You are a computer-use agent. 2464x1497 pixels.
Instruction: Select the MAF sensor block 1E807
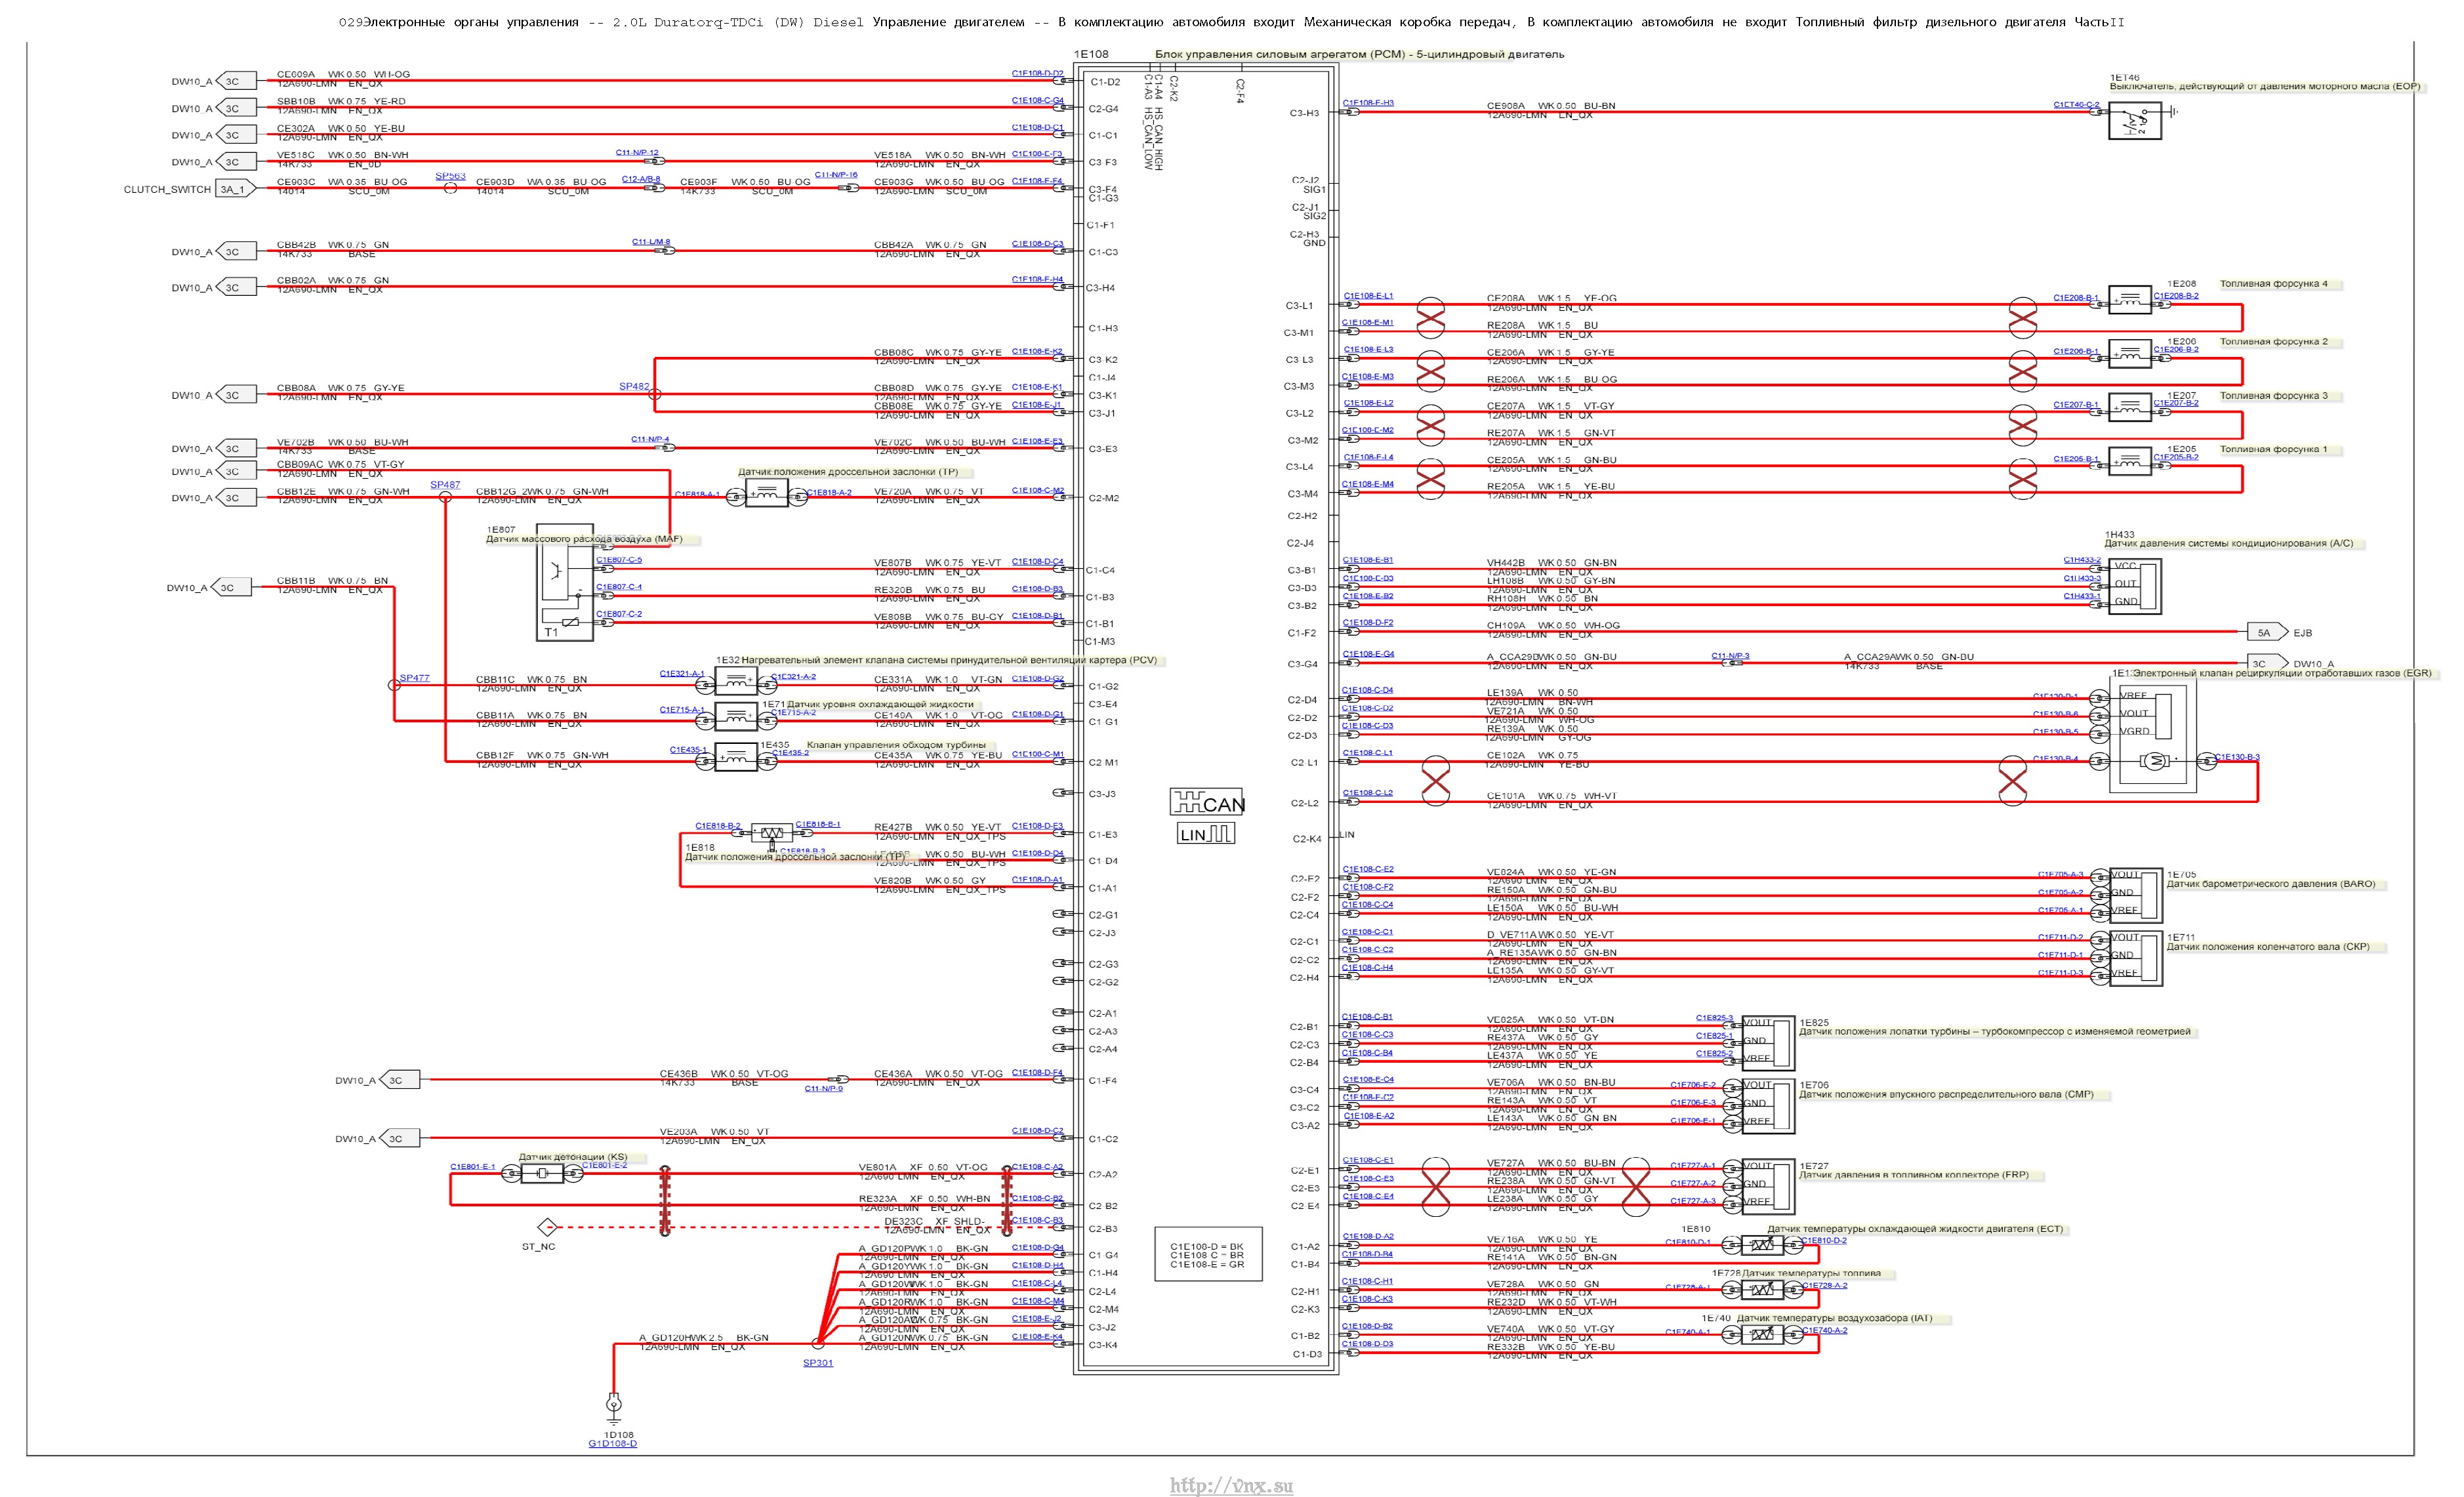[x=565, y=582]
